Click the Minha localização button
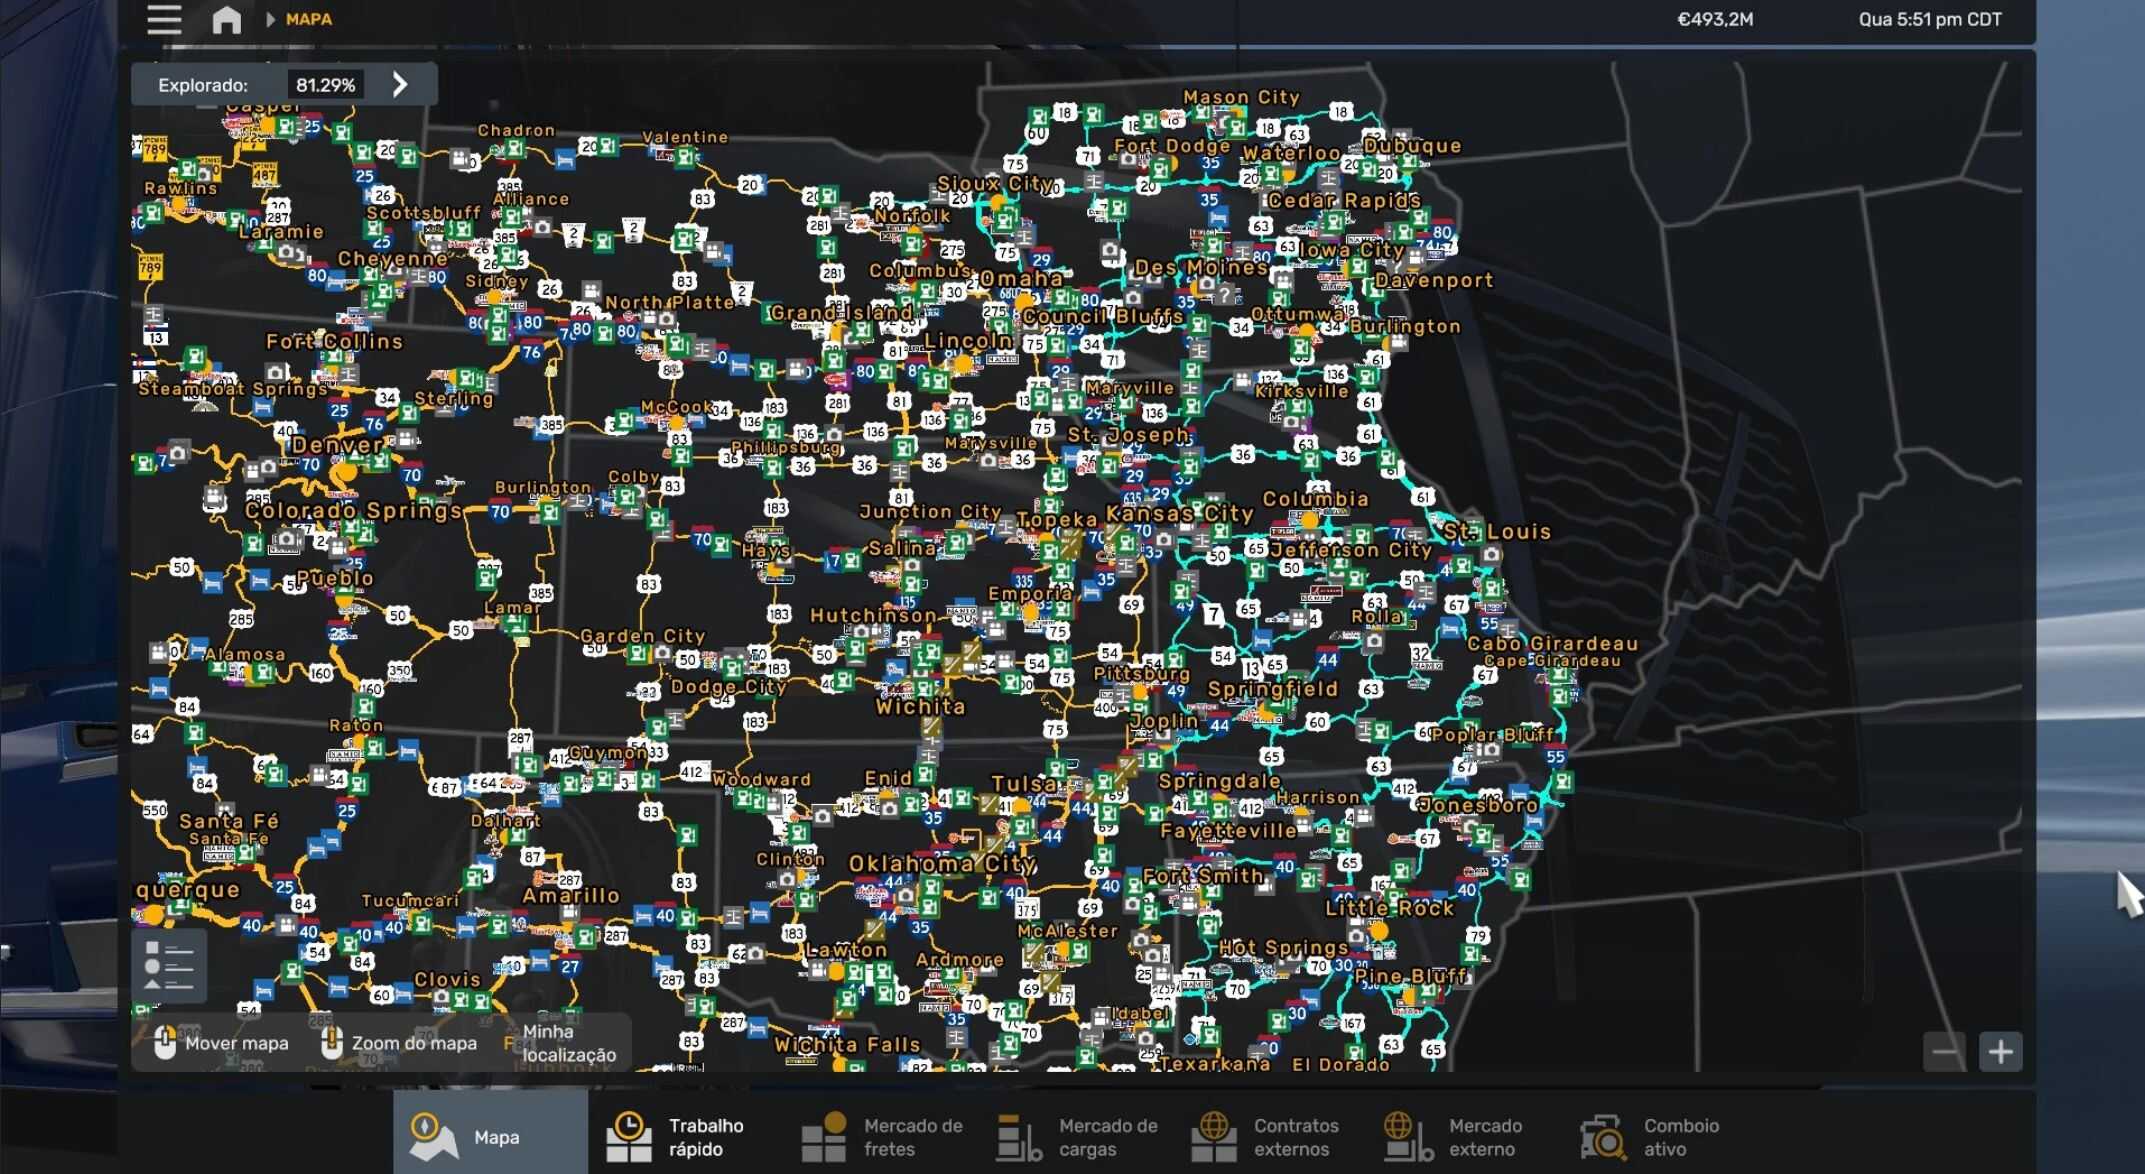The width and height of the screenshot is (2145, 1174). (x=568, y=1043)
